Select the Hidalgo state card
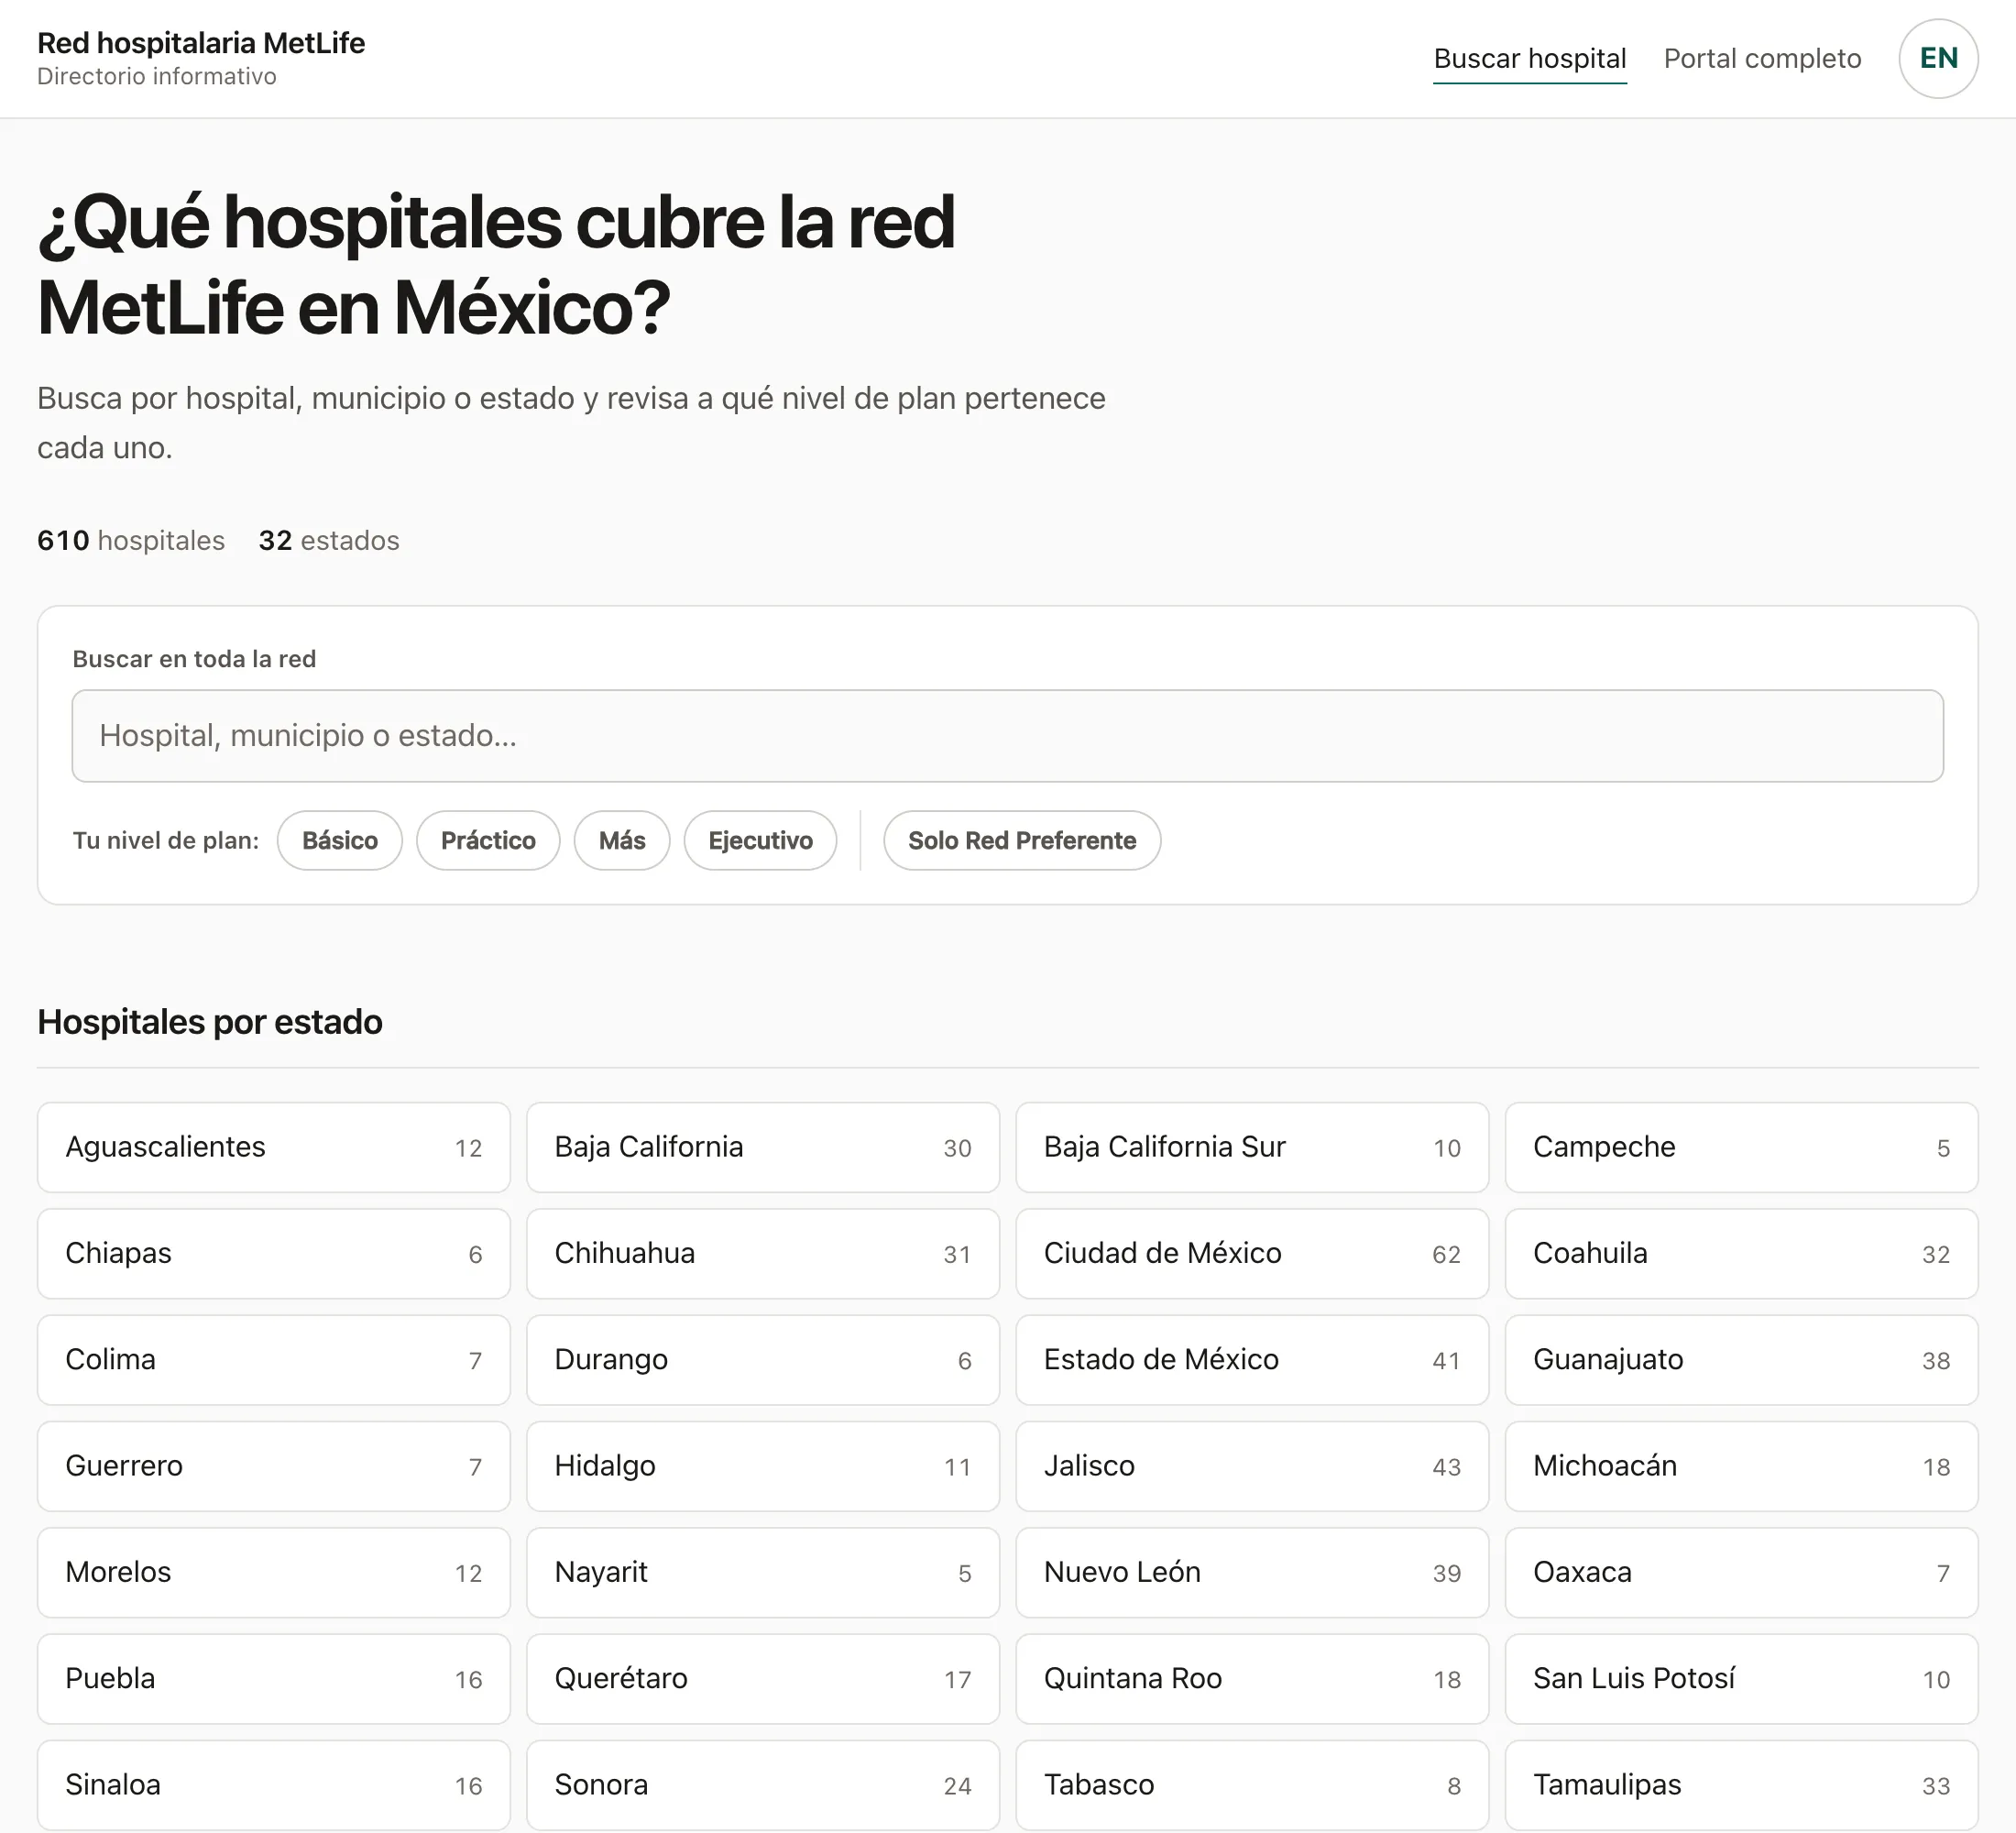The image size is (2016, 1833). (763, 1466)
